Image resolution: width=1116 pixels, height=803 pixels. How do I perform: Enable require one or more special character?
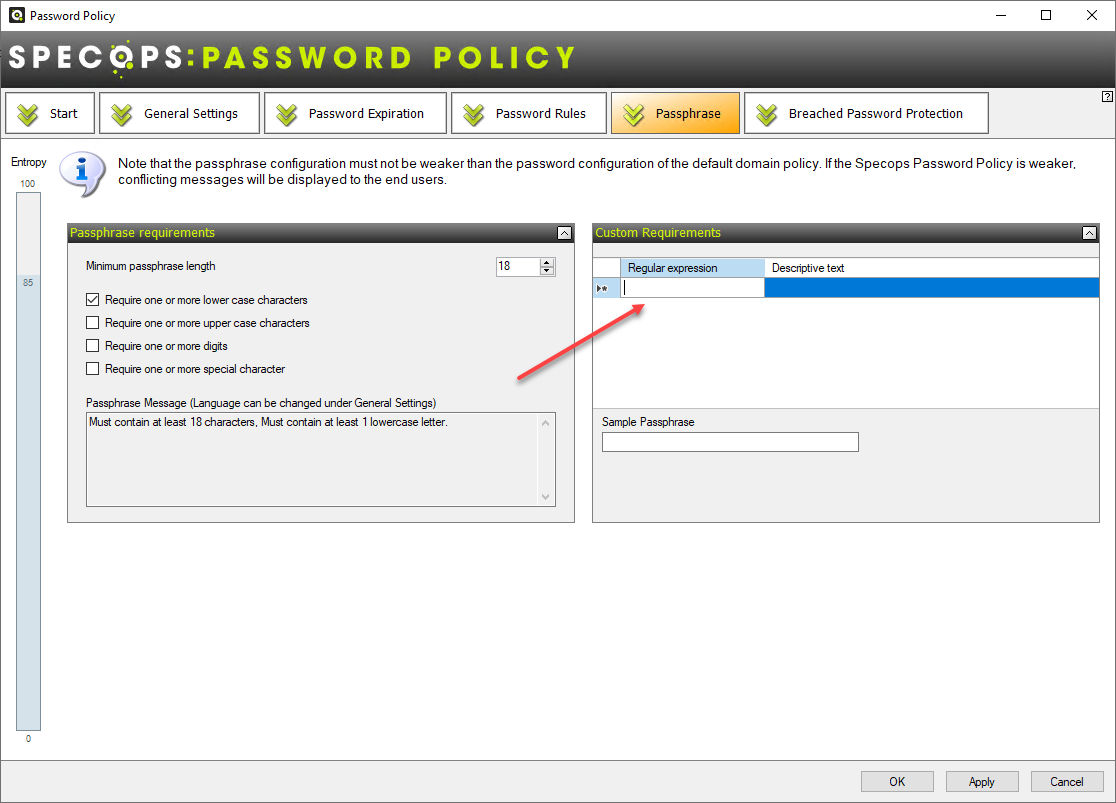click(x=93, y=369)
